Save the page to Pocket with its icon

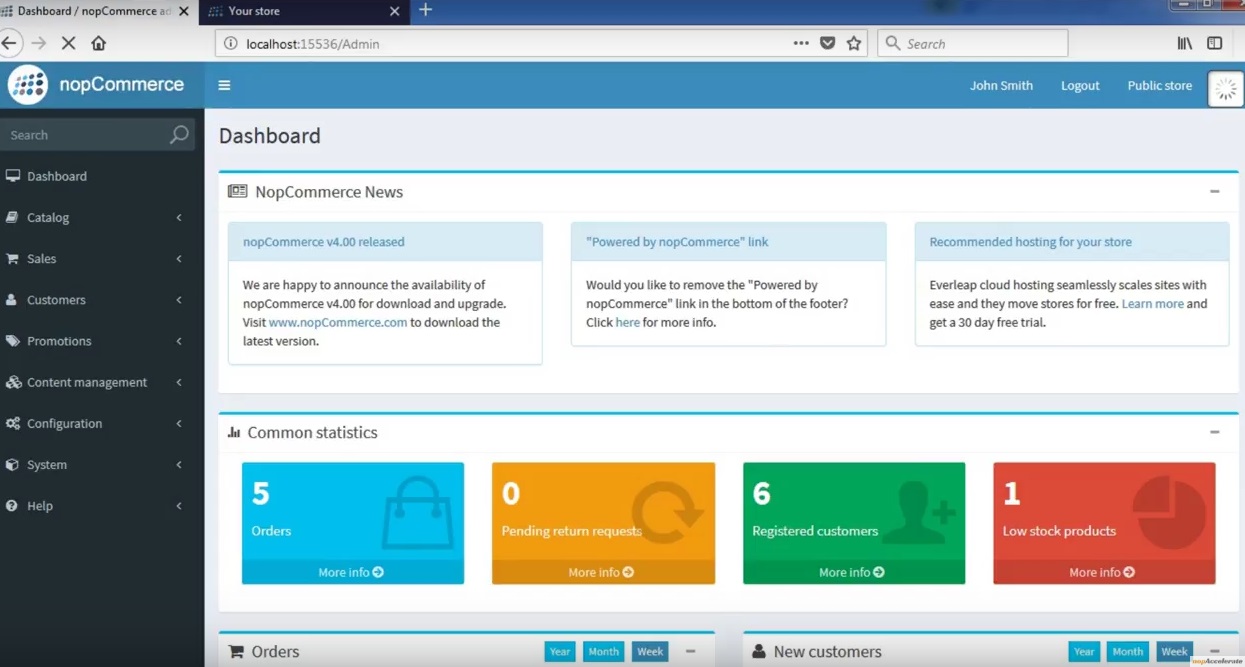coord(827,43)
